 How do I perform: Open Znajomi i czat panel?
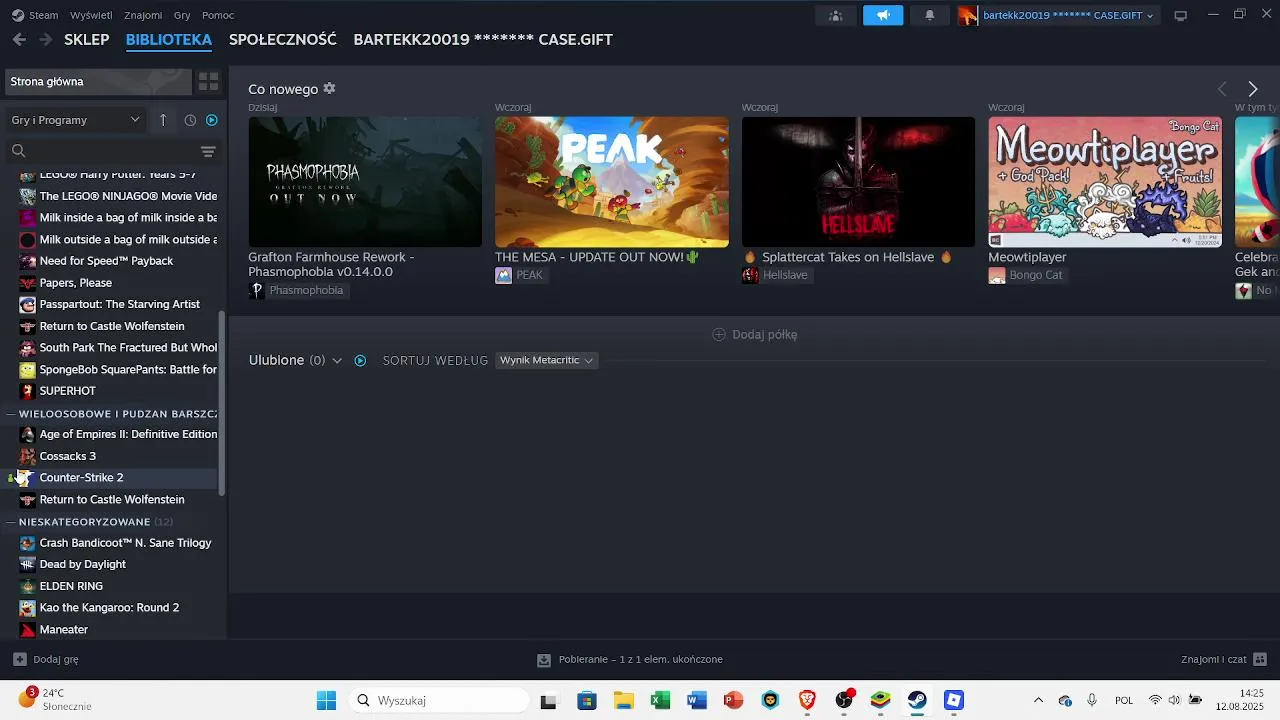pyautogui.click(x=1223, y=659)
